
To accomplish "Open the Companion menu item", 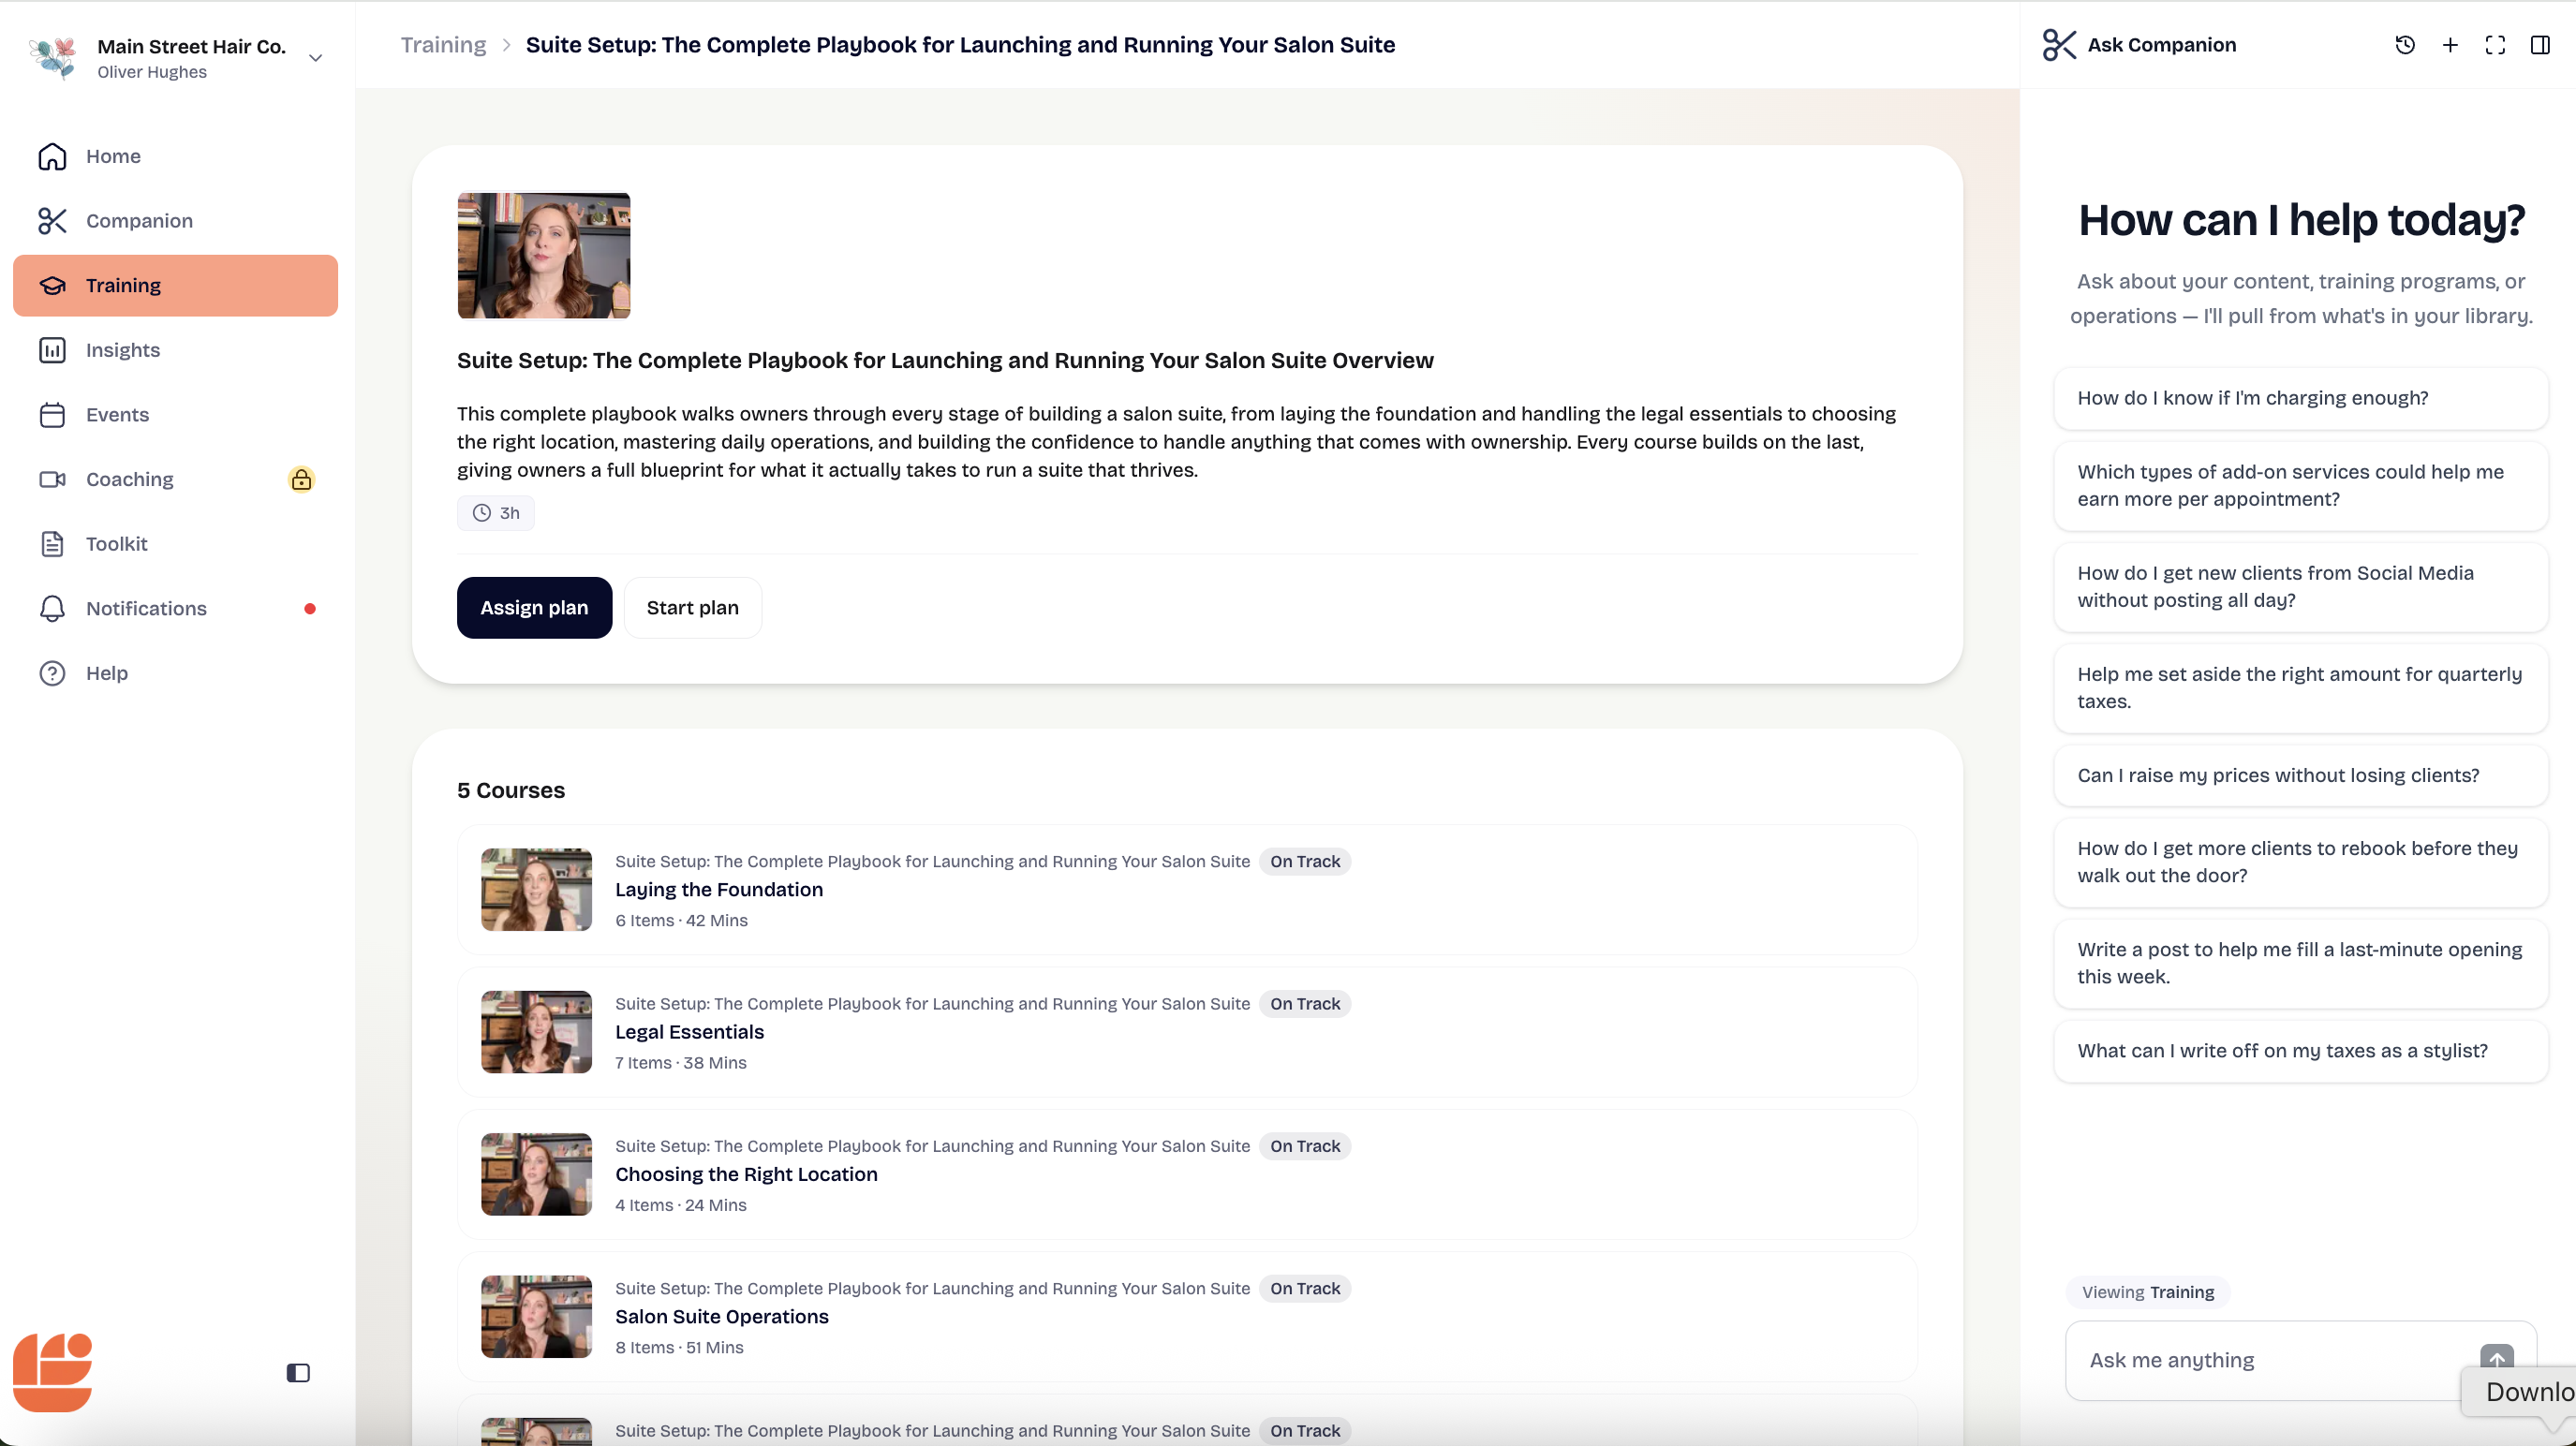I will click(175, 221).
